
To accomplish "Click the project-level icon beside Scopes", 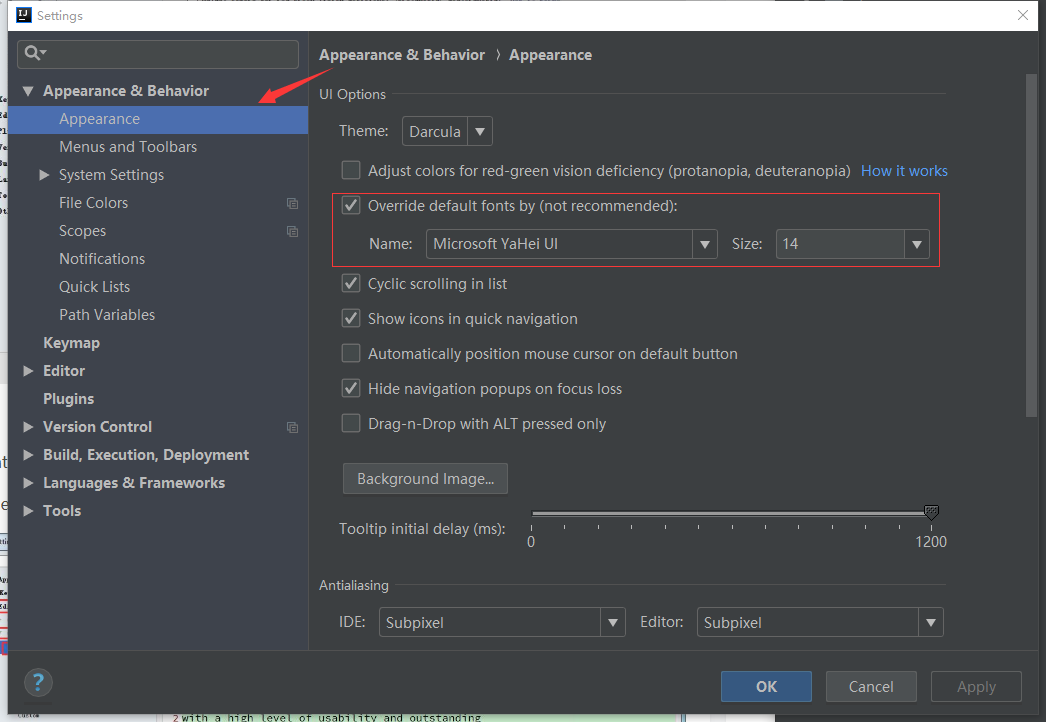I will click(292, 231).
